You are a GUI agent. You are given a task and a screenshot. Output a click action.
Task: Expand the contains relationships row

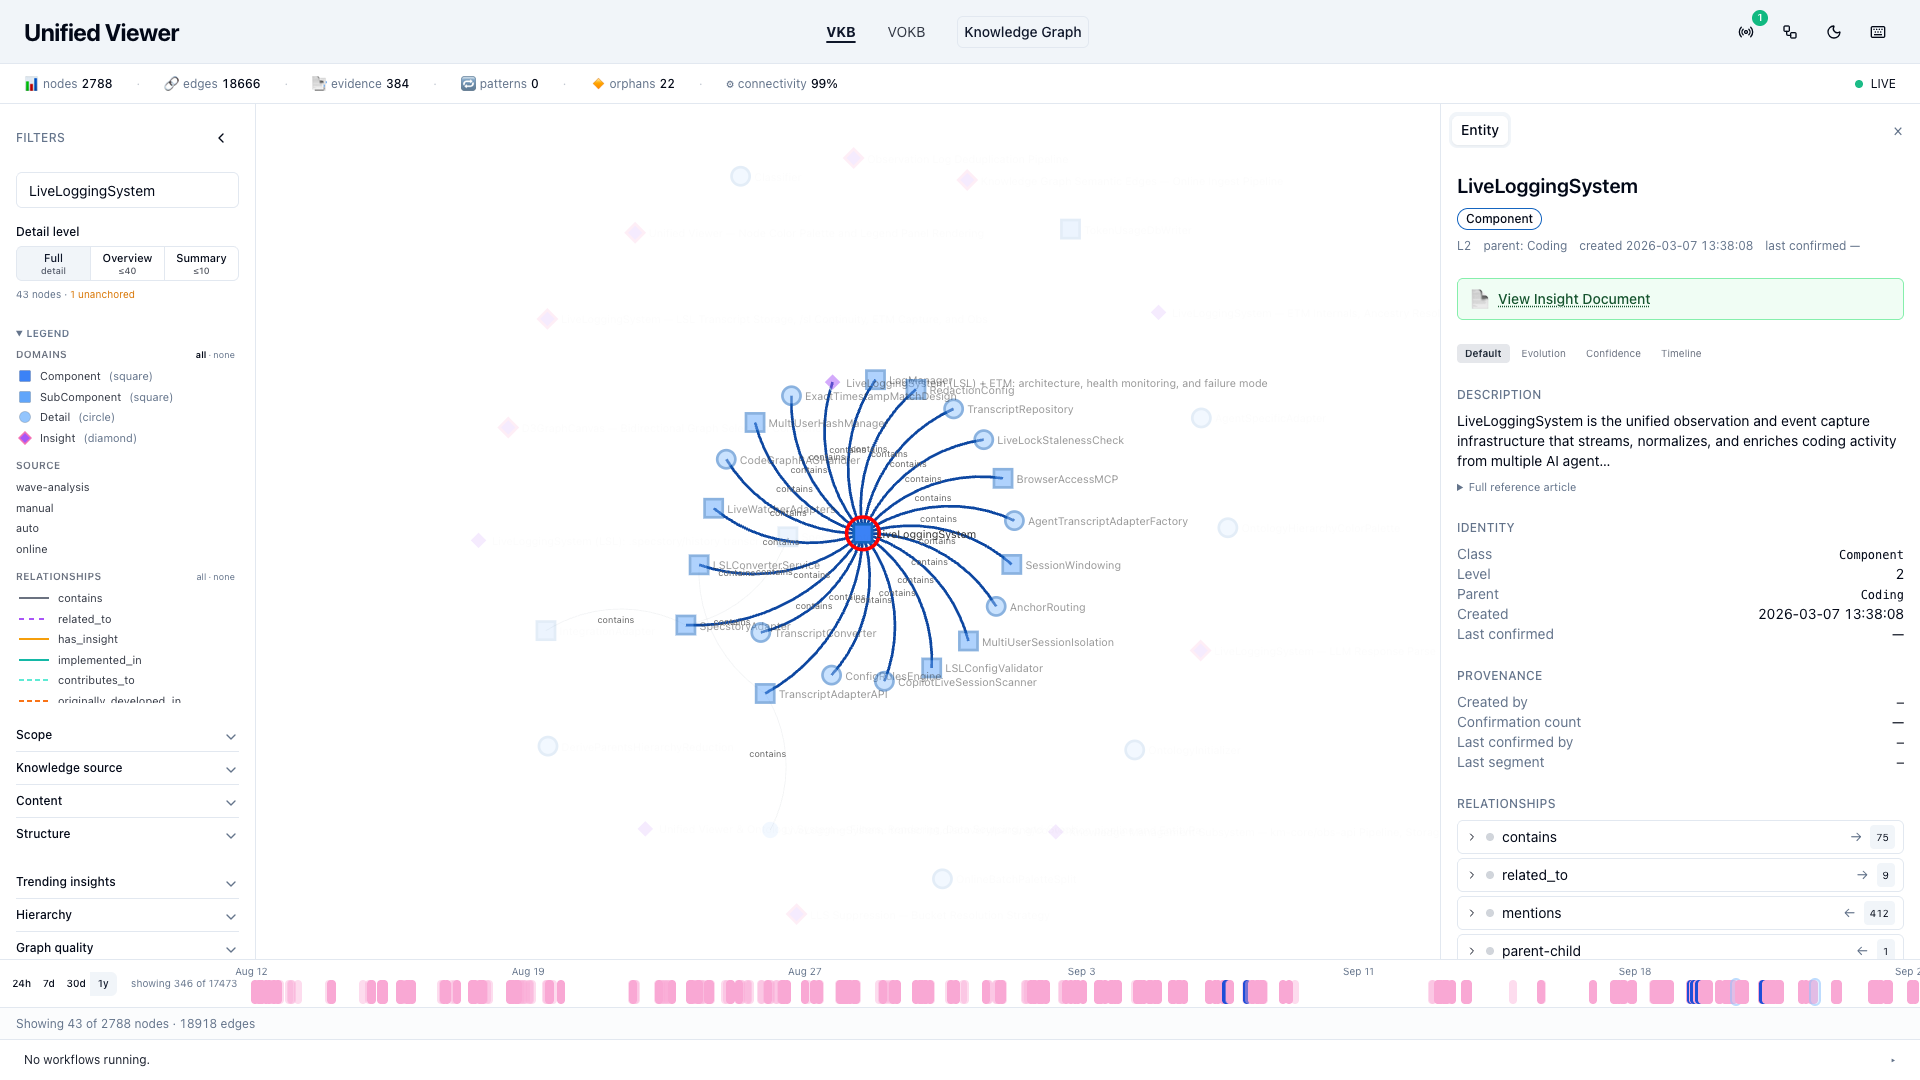point(1680,837)
